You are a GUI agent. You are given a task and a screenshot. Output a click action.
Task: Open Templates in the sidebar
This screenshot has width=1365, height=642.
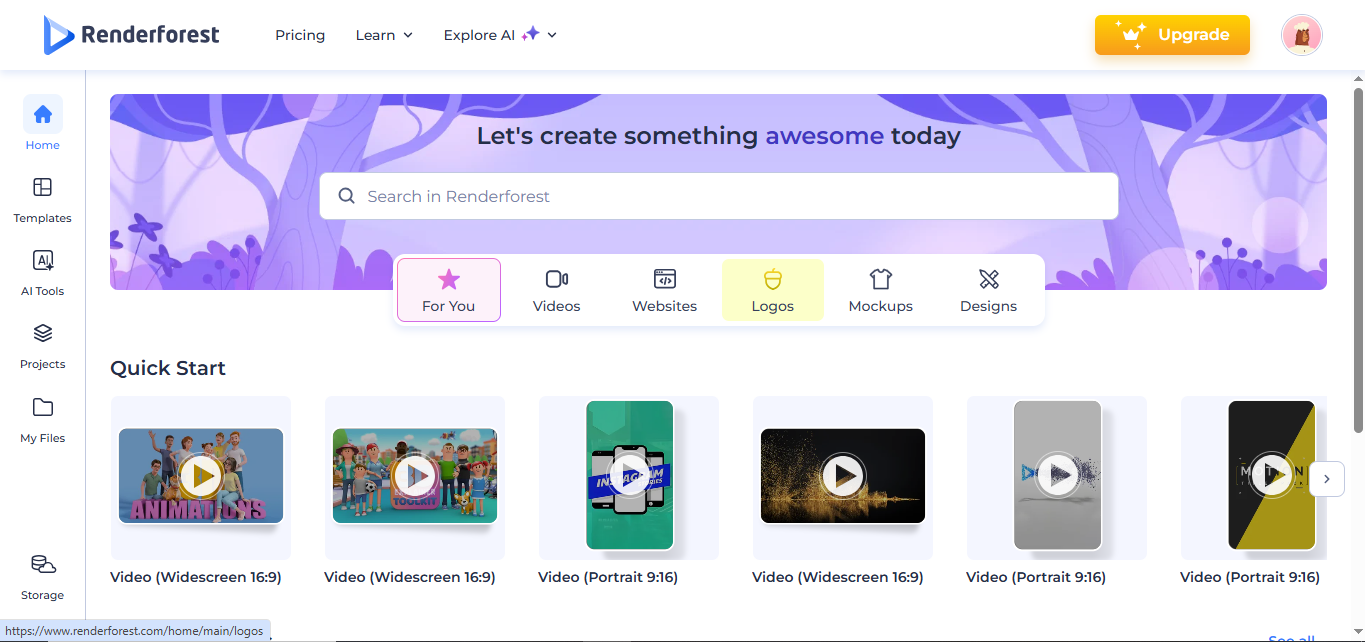[x=43, y=200]
